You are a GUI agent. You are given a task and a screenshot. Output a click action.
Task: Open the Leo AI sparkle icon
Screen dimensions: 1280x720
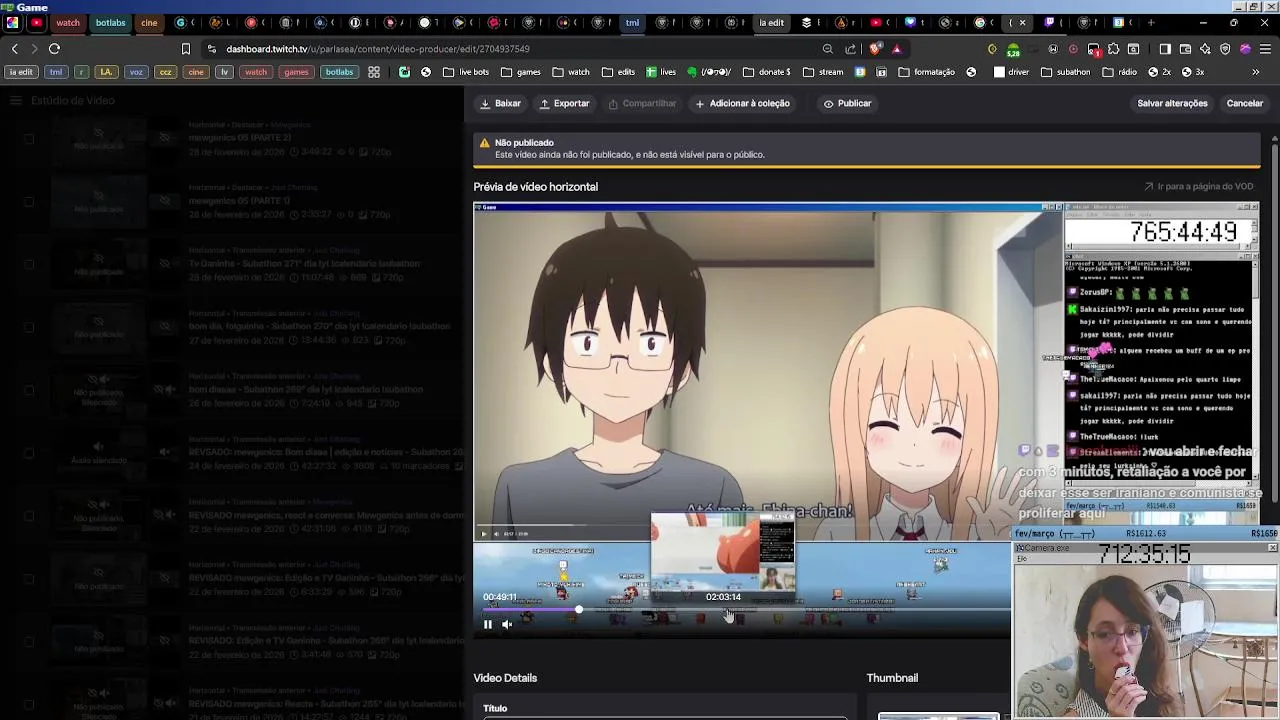click(x=1205, y=48)
